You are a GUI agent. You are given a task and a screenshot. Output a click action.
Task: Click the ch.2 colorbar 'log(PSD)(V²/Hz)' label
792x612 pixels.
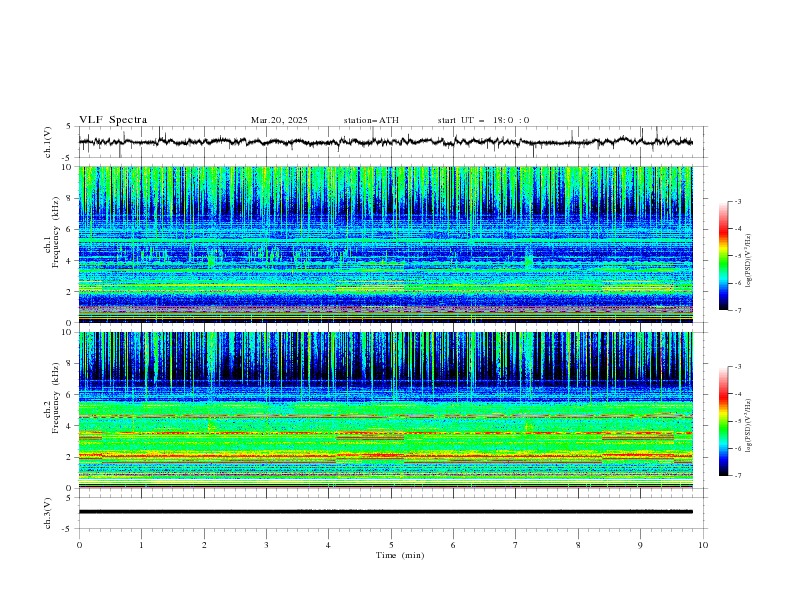(749, 426)
